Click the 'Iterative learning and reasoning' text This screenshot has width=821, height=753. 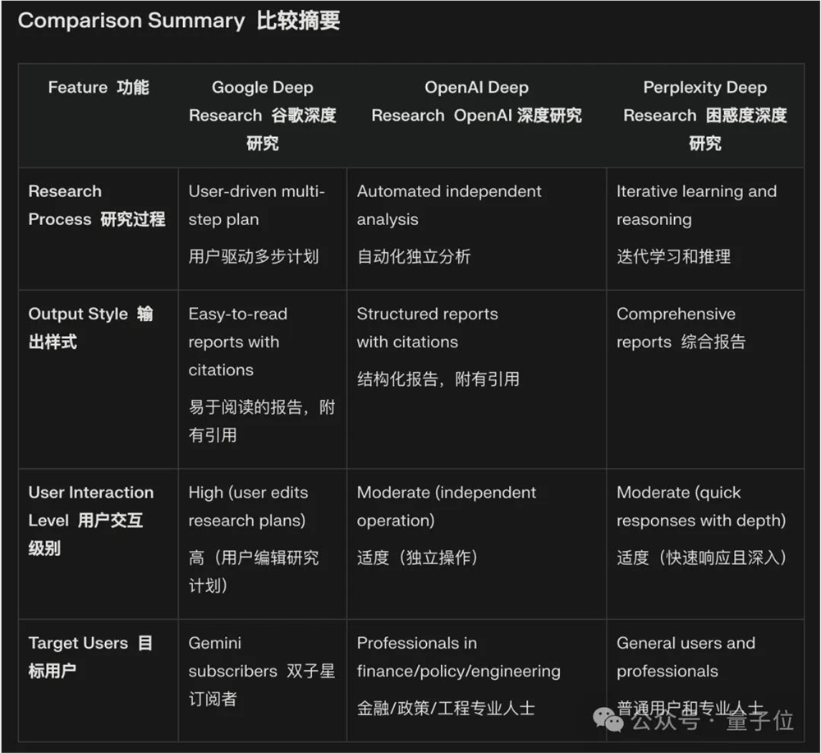696,205
